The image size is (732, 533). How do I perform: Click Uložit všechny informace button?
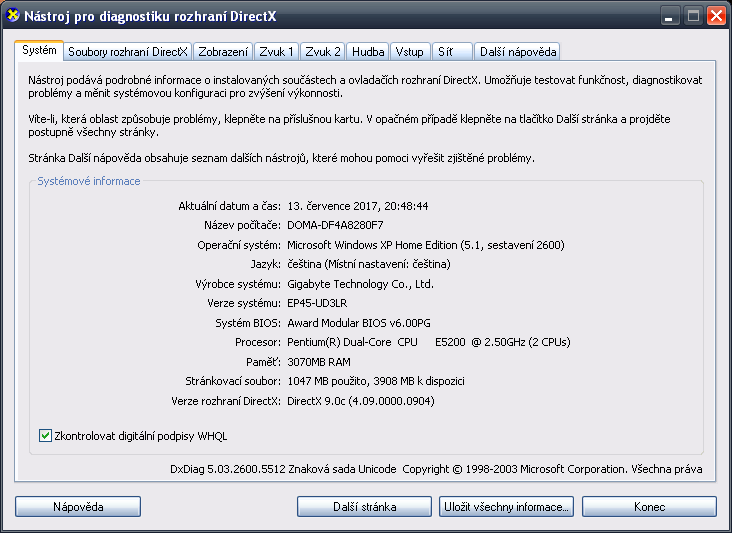click(x=506, y=506)
